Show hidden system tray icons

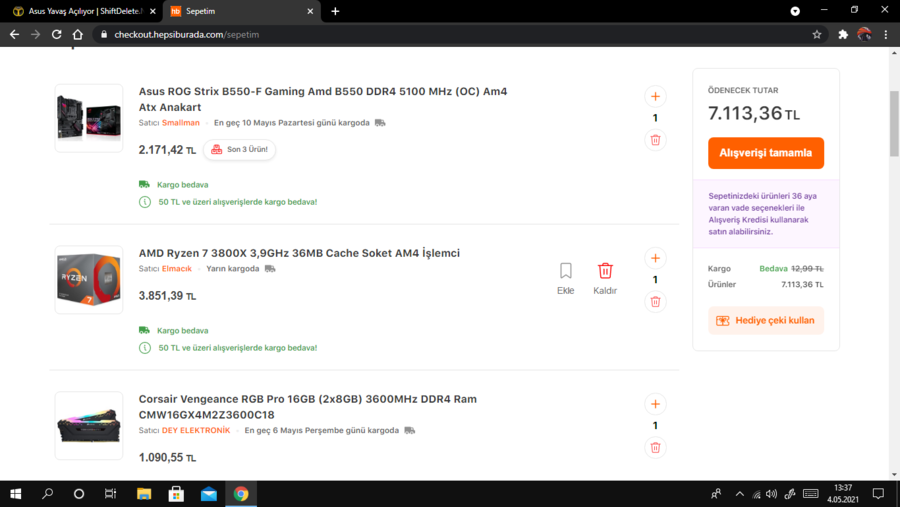click(739, 494)
